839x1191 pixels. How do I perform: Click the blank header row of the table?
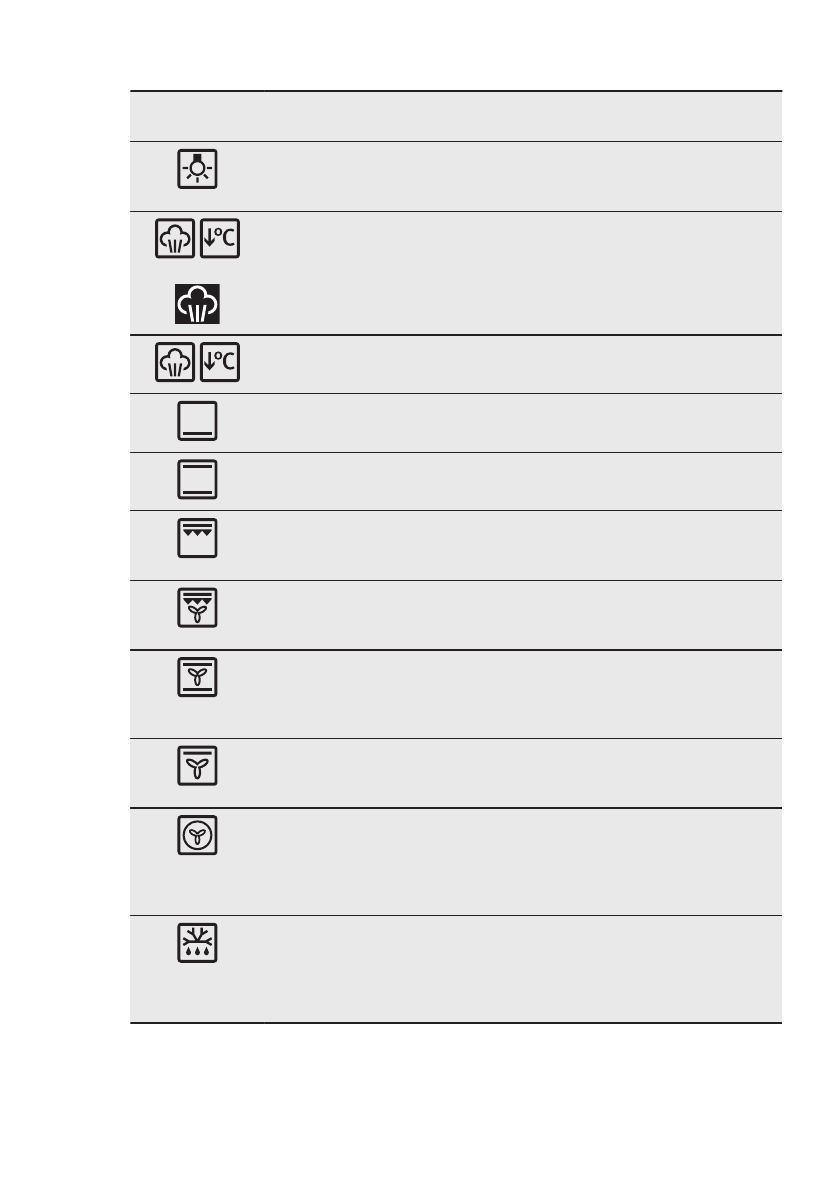pos(455,116)
